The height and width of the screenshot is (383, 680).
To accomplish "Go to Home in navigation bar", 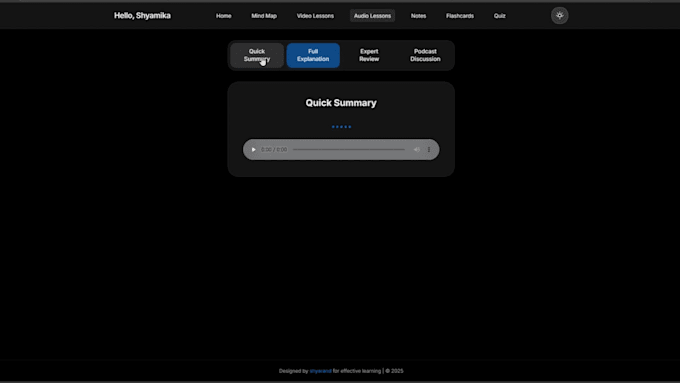I will 224,16.
